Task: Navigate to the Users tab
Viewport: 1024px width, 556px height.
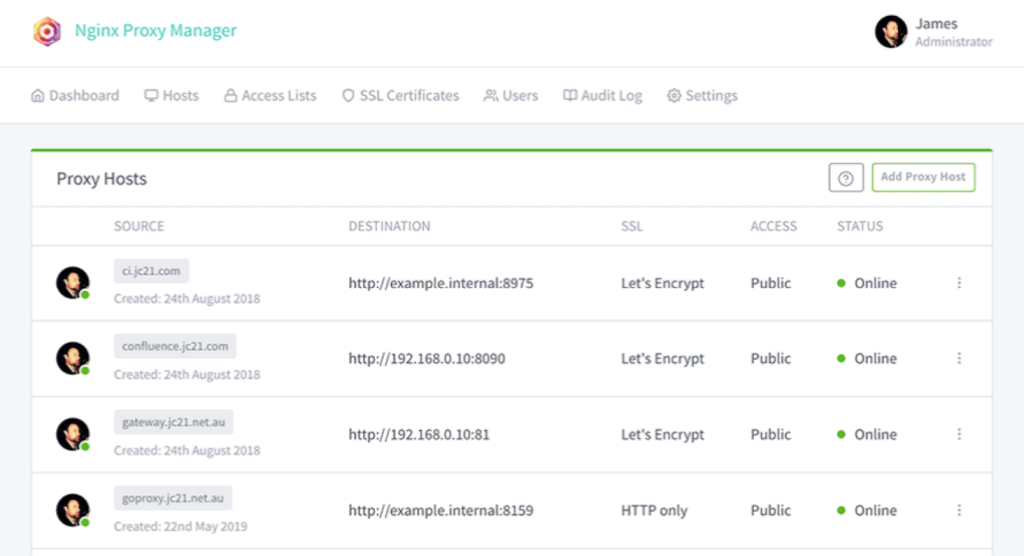Action: [511, 95]
